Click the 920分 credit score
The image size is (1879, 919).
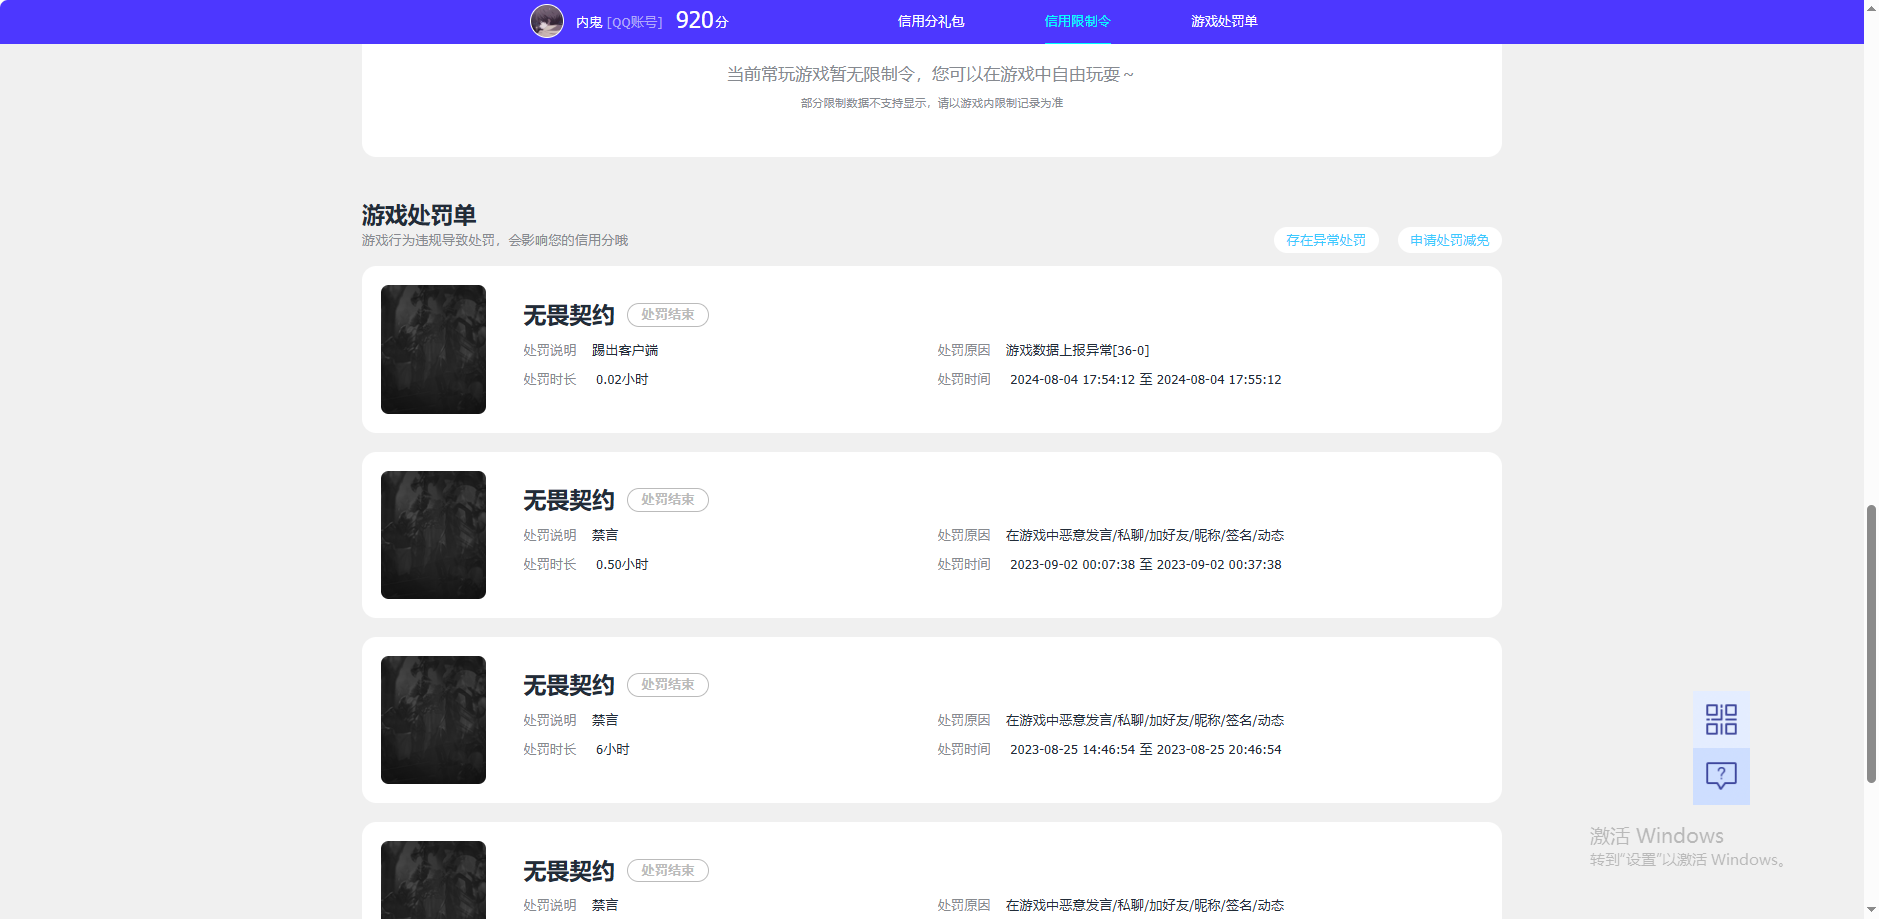tap(702, 21)
